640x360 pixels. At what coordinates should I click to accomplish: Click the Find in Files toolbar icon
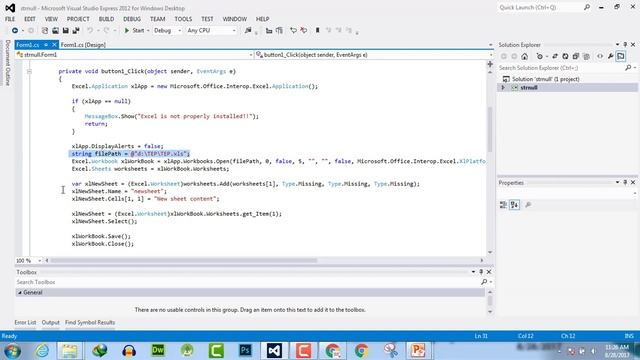tap(248, 31)
